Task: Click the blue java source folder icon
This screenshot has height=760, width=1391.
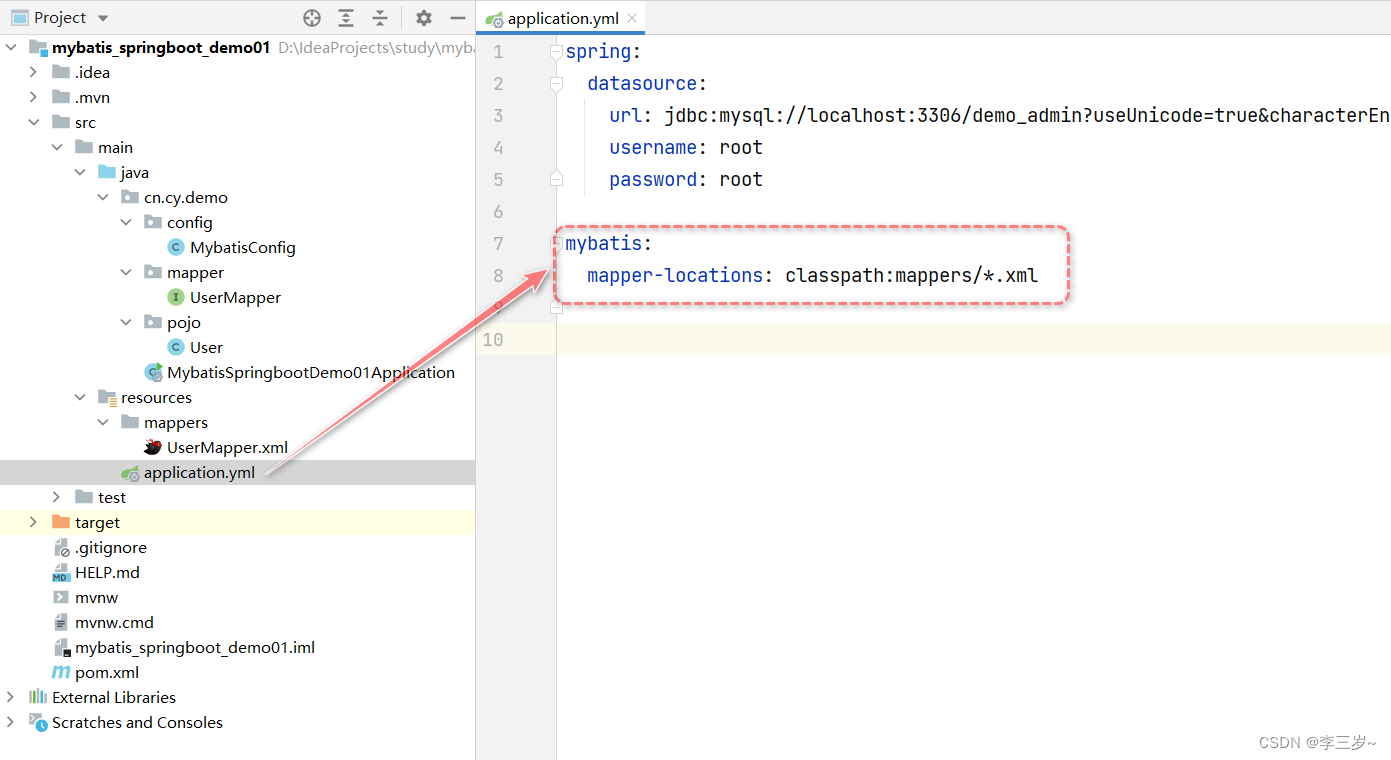Action: click(107, 172)
